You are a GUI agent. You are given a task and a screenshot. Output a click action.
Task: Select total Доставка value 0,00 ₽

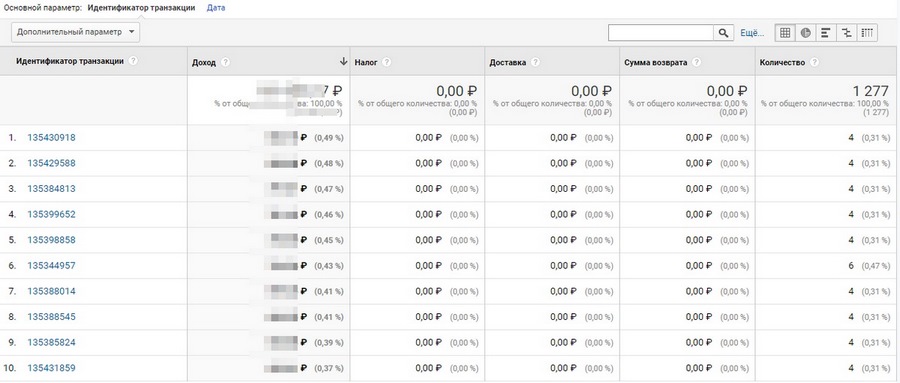click(592, 91)
